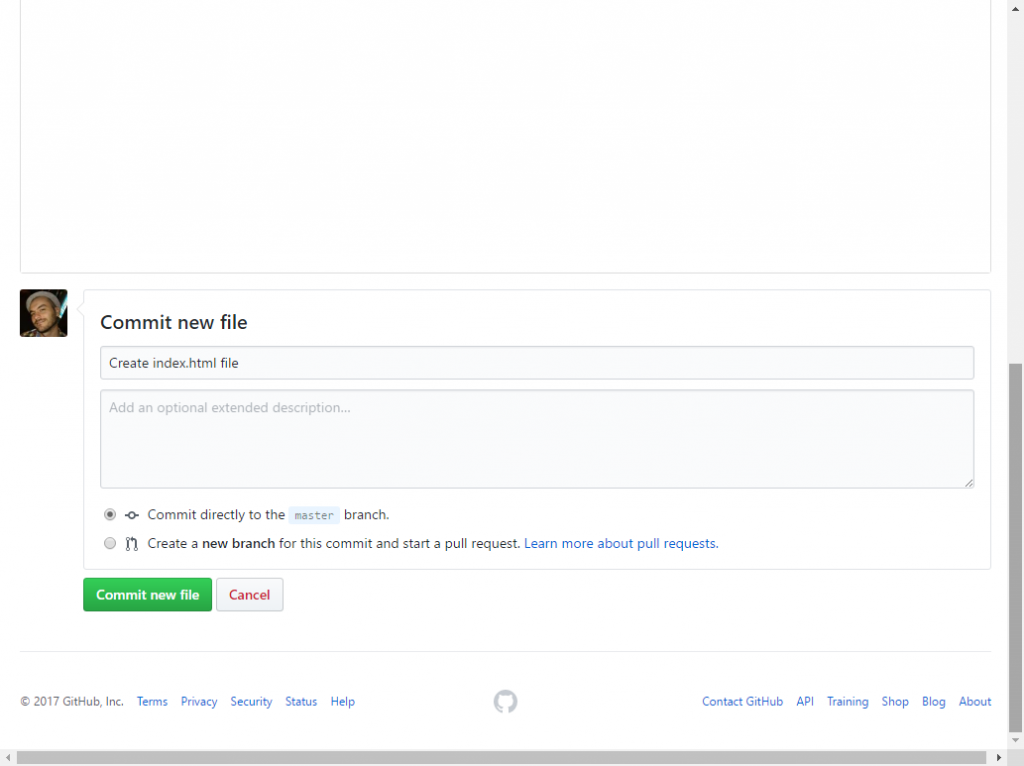Open the Terms footer link
The image size is (1024, 766).
(152, 701)
